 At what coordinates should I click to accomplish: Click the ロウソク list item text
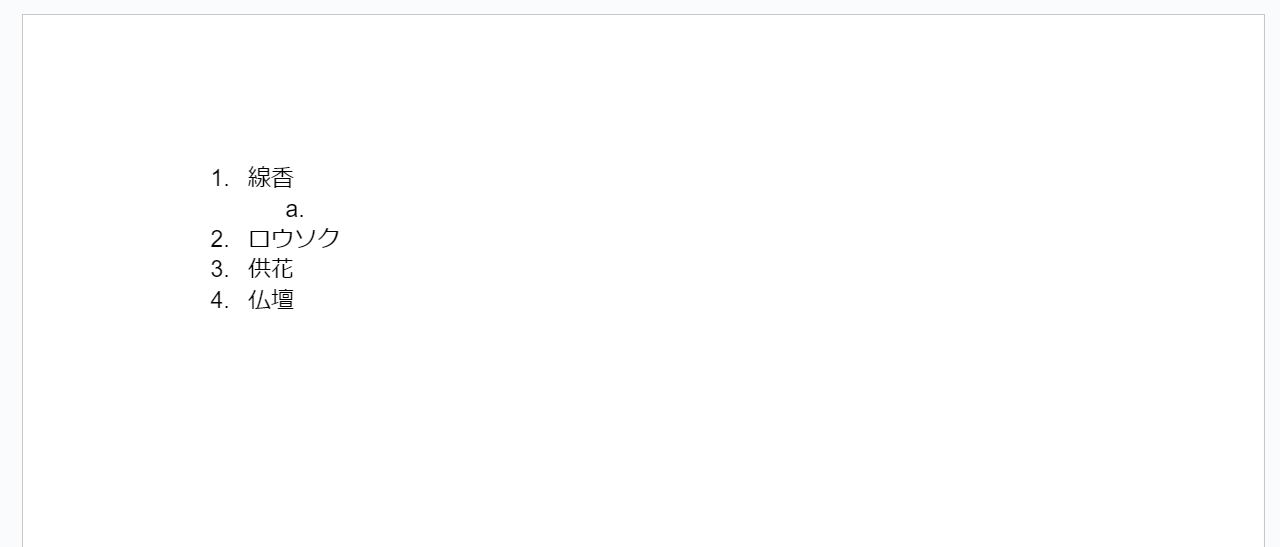coord(294,239)
